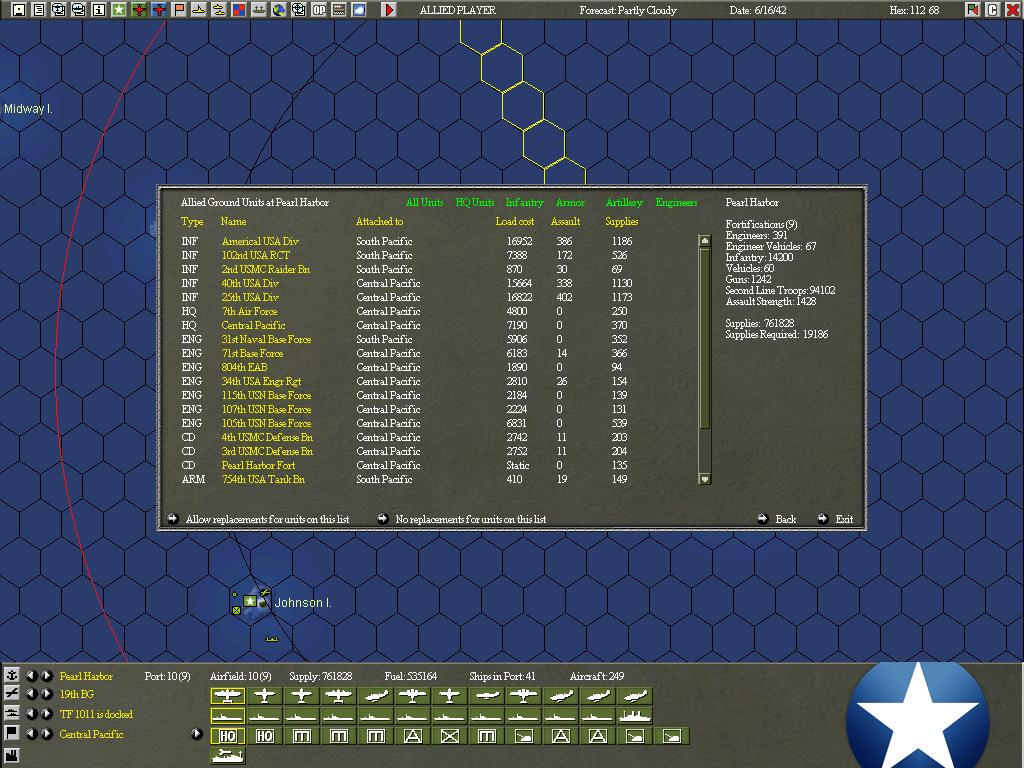The width and height of the screenshot is (1024, 768).
Task: Click the Johnson I. base marker on map
Action: click(x=250, y=601)
